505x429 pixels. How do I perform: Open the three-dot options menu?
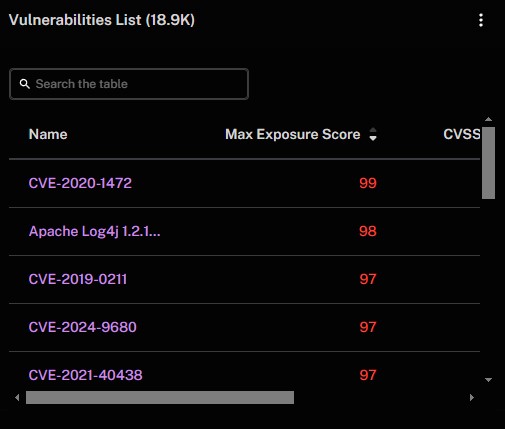click(x=481, y=20)
